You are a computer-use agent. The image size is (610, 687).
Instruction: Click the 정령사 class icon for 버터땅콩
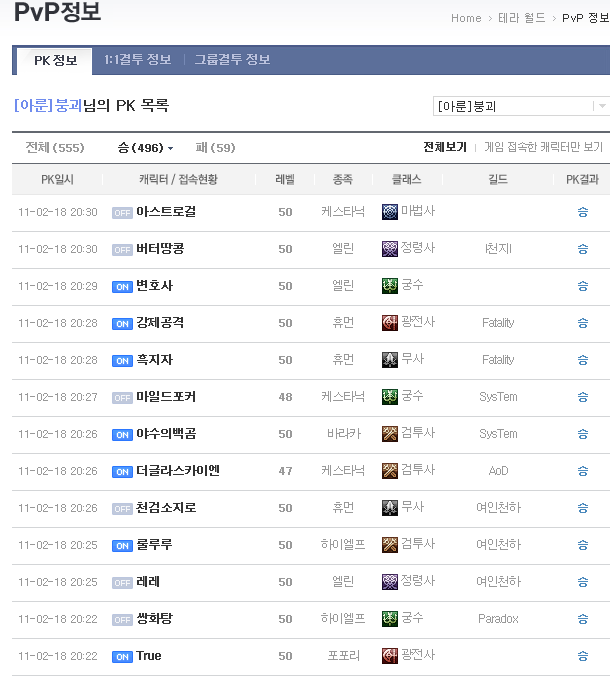[x=390, y=248]
